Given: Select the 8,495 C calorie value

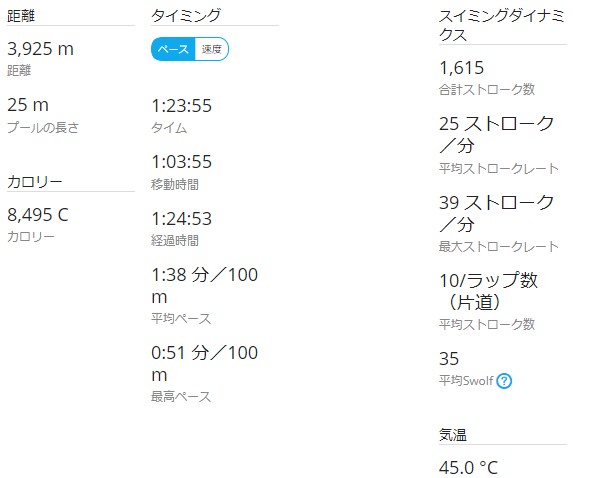Looking at the screenshot, I should coord(38,215).
